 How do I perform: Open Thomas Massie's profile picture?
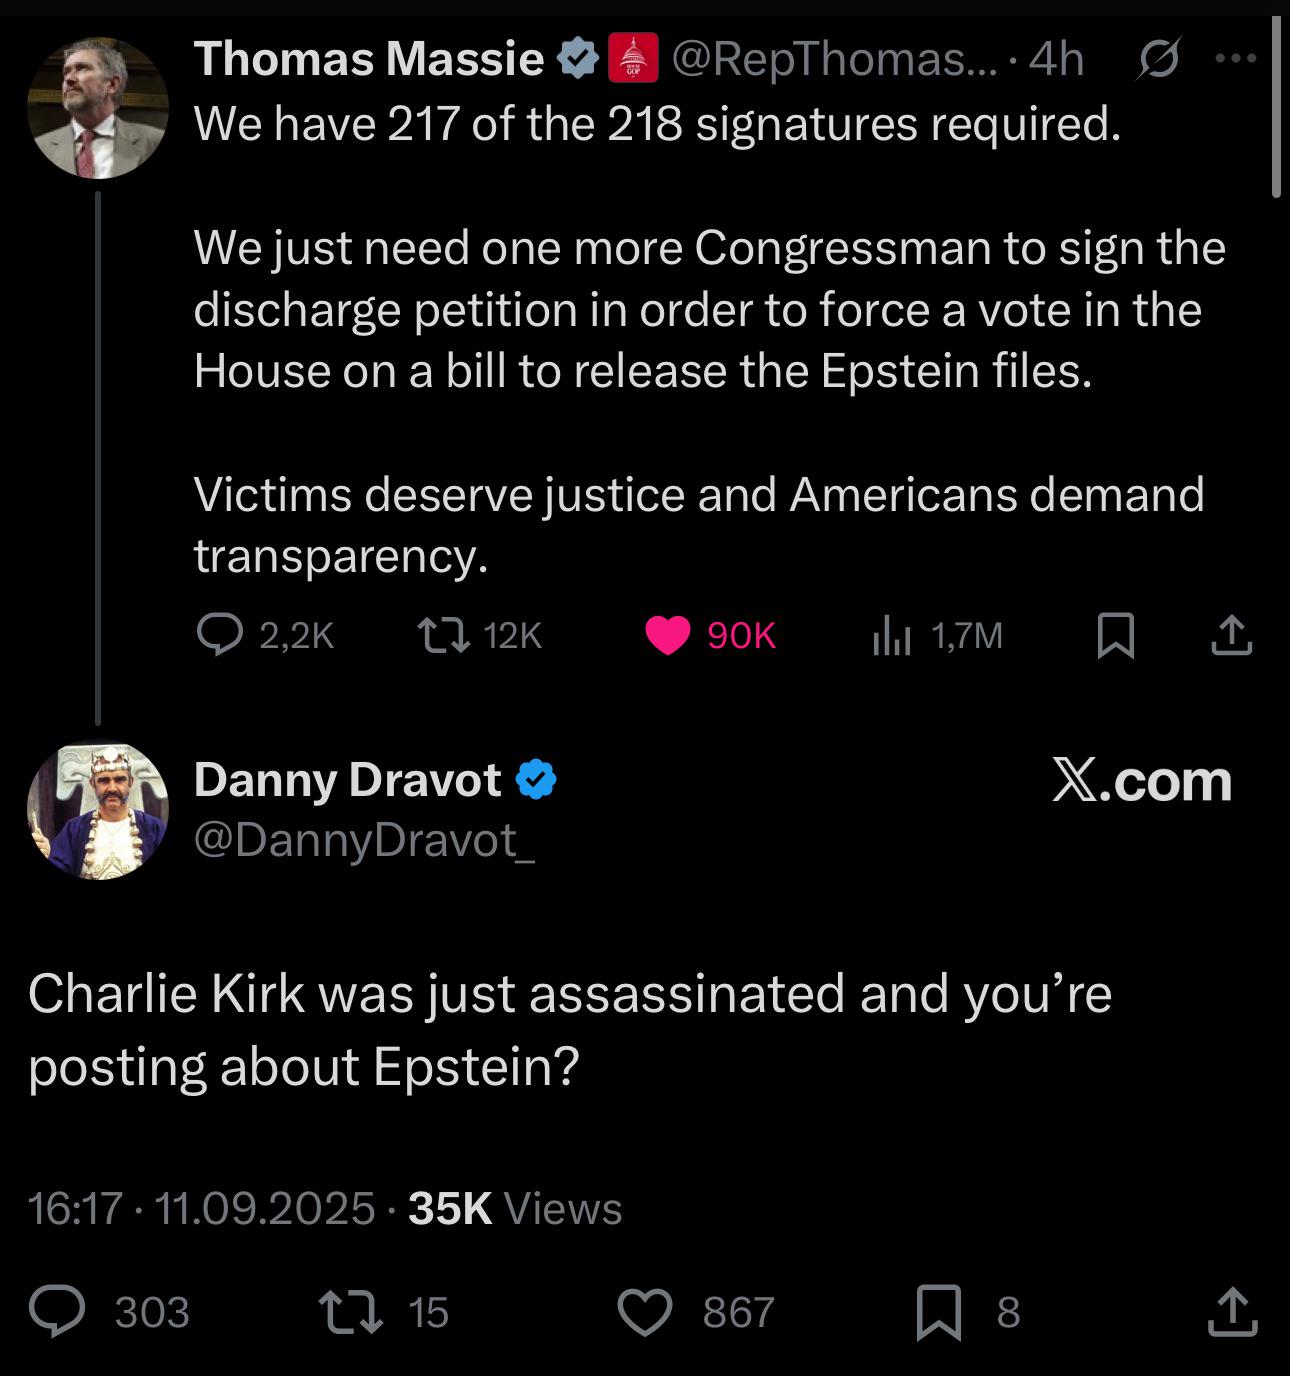(x=97, y=108)
